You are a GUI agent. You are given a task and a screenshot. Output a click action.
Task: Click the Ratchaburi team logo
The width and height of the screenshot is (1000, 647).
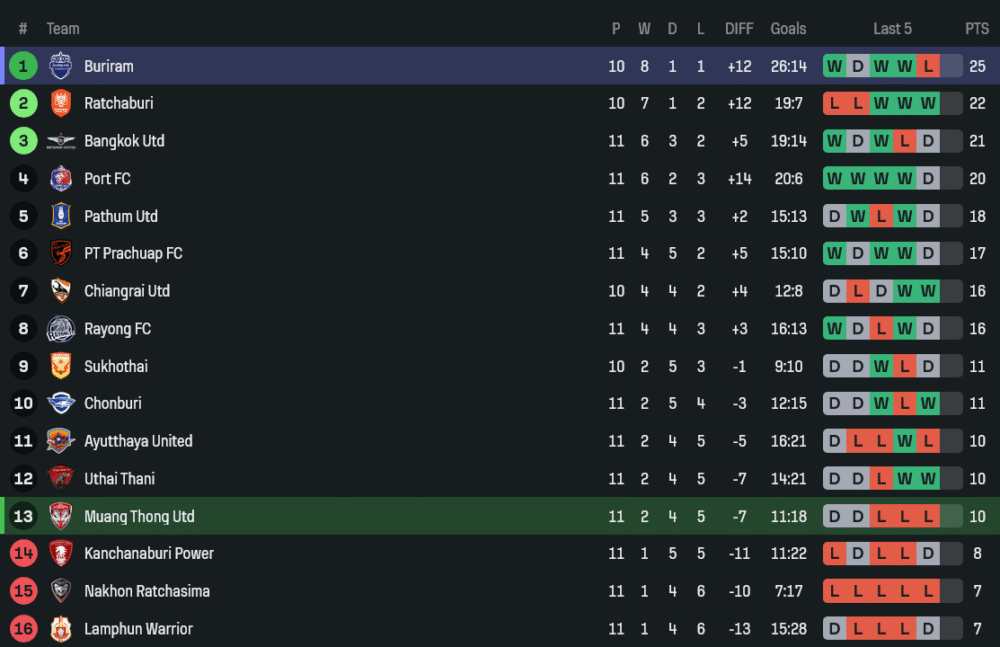point(61,103)
